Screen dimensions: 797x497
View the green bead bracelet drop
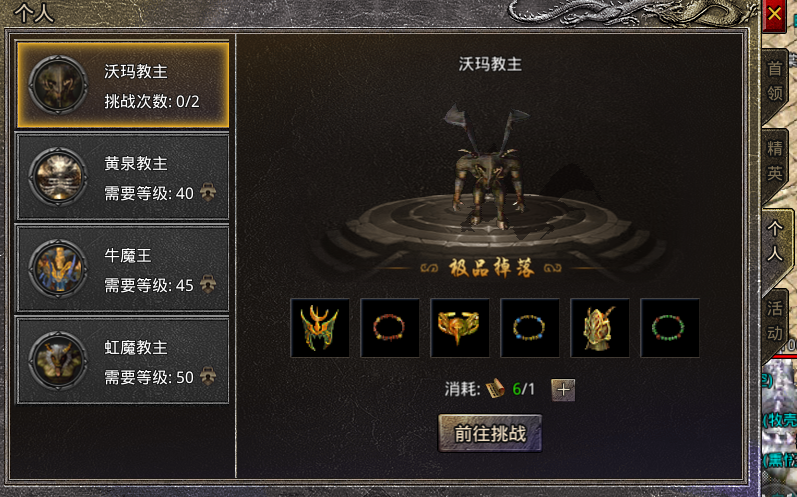click(670, 328)
